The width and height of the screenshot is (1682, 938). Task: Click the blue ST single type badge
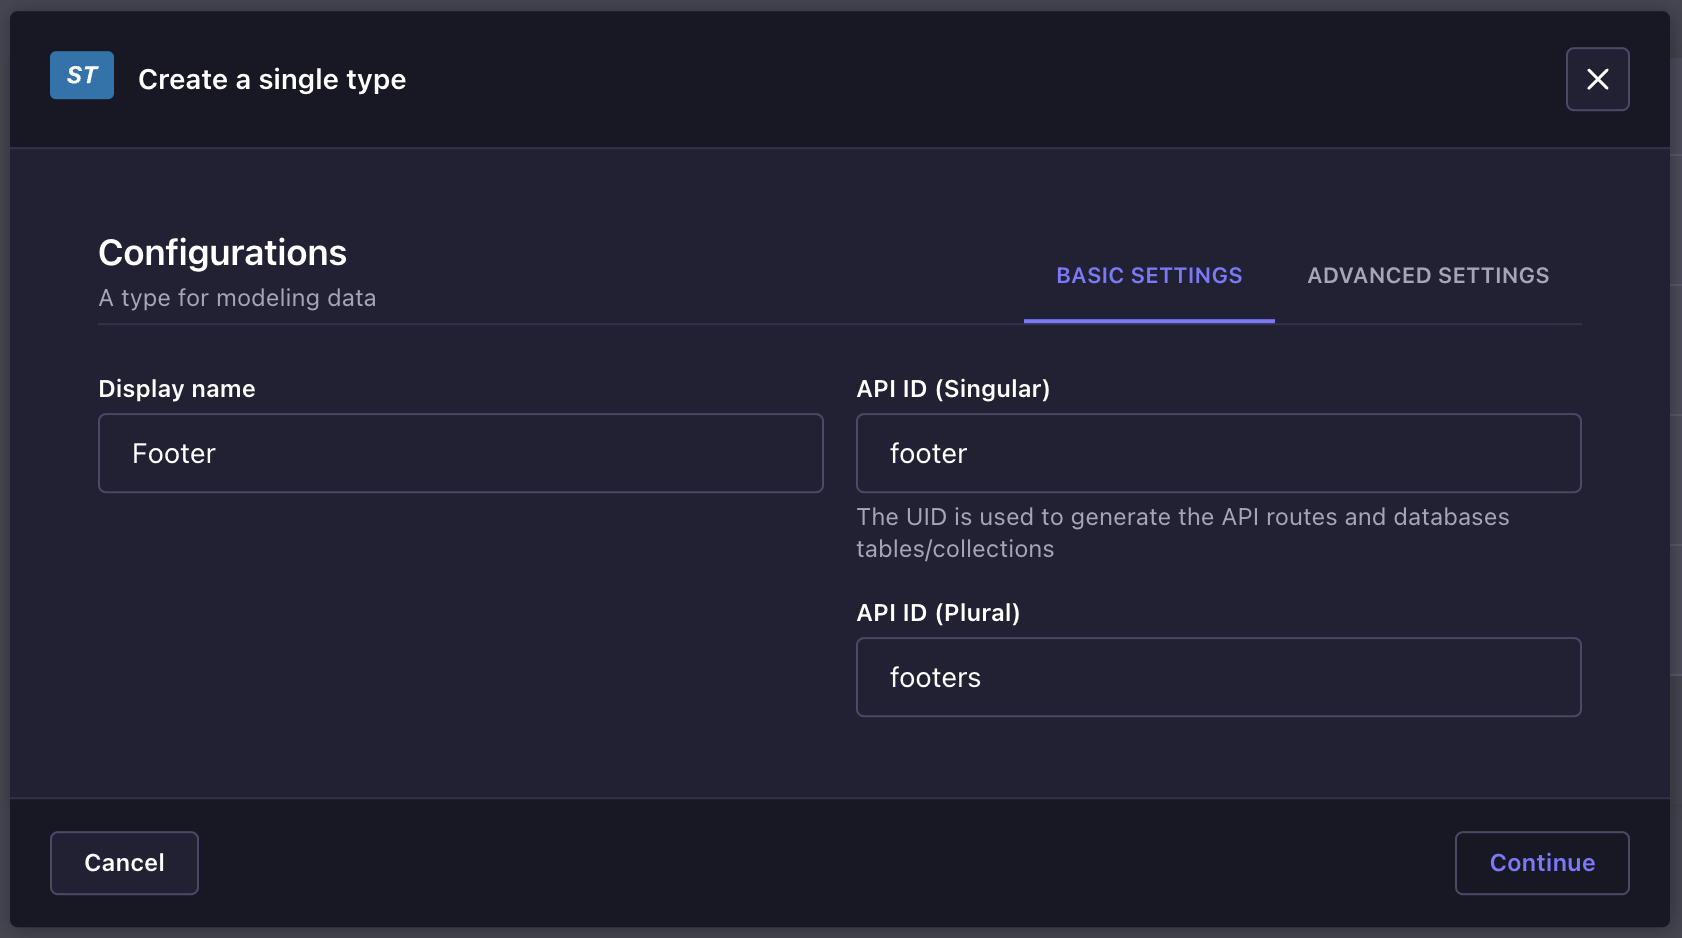click(x=82, y=76)
